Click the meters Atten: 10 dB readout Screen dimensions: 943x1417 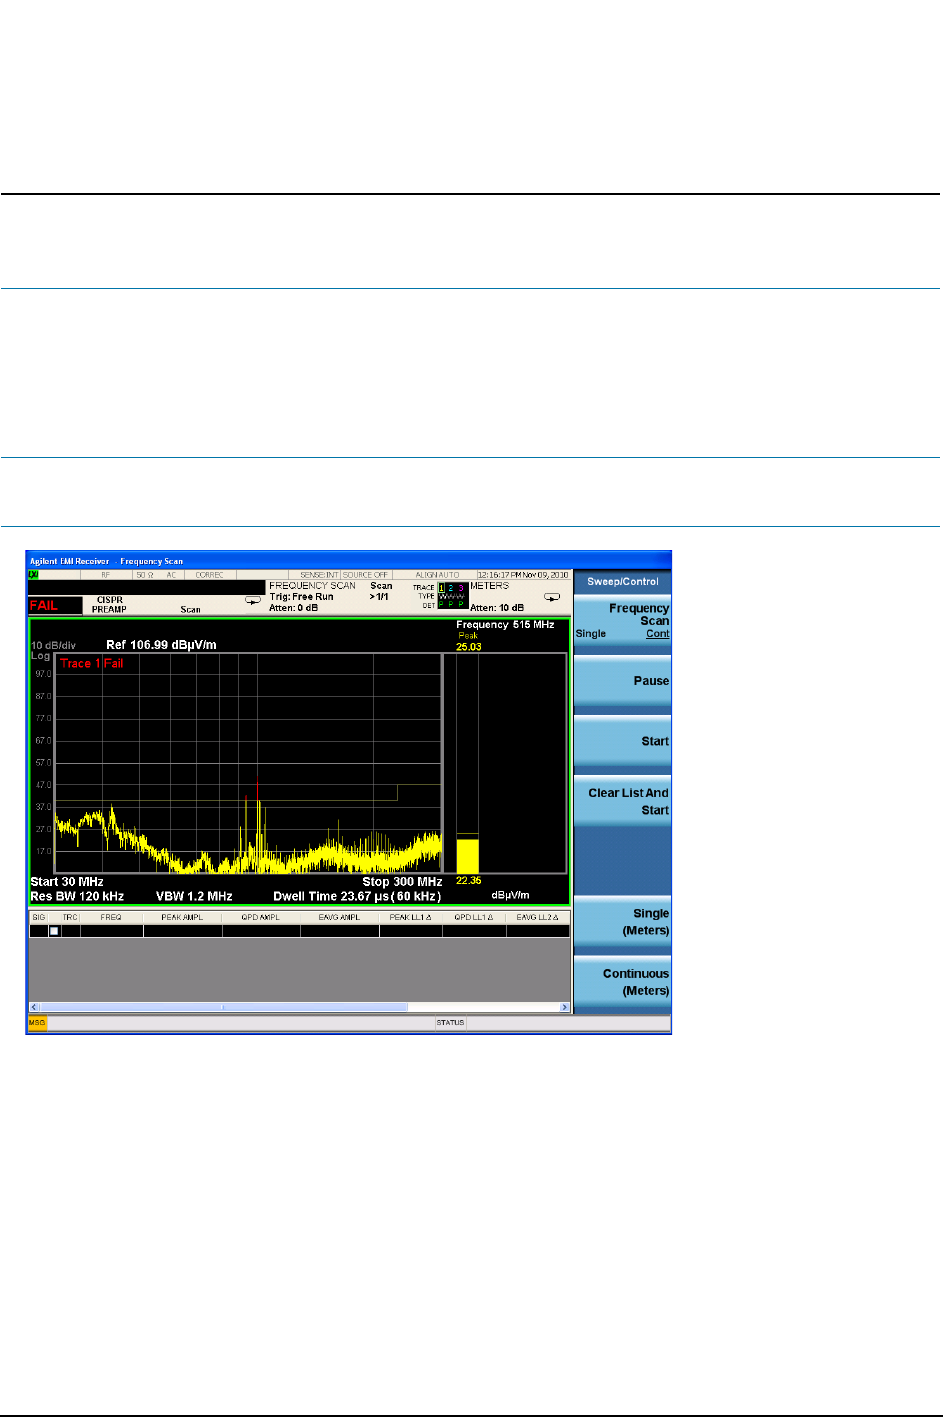497,608
